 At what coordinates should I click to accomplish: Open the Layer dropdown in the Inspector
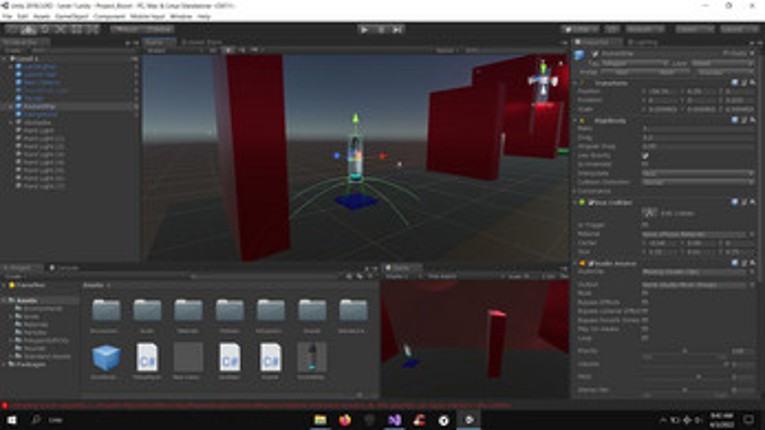723,63
